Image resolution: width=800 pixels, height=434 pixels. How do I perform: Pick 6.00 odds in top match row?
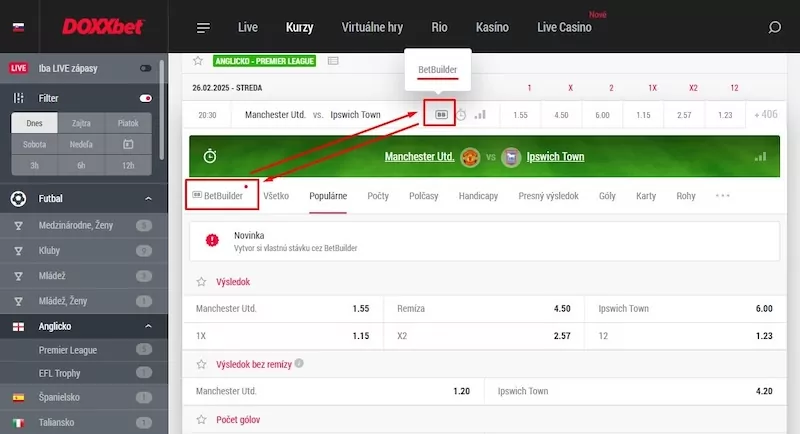(x=602, y=115)
